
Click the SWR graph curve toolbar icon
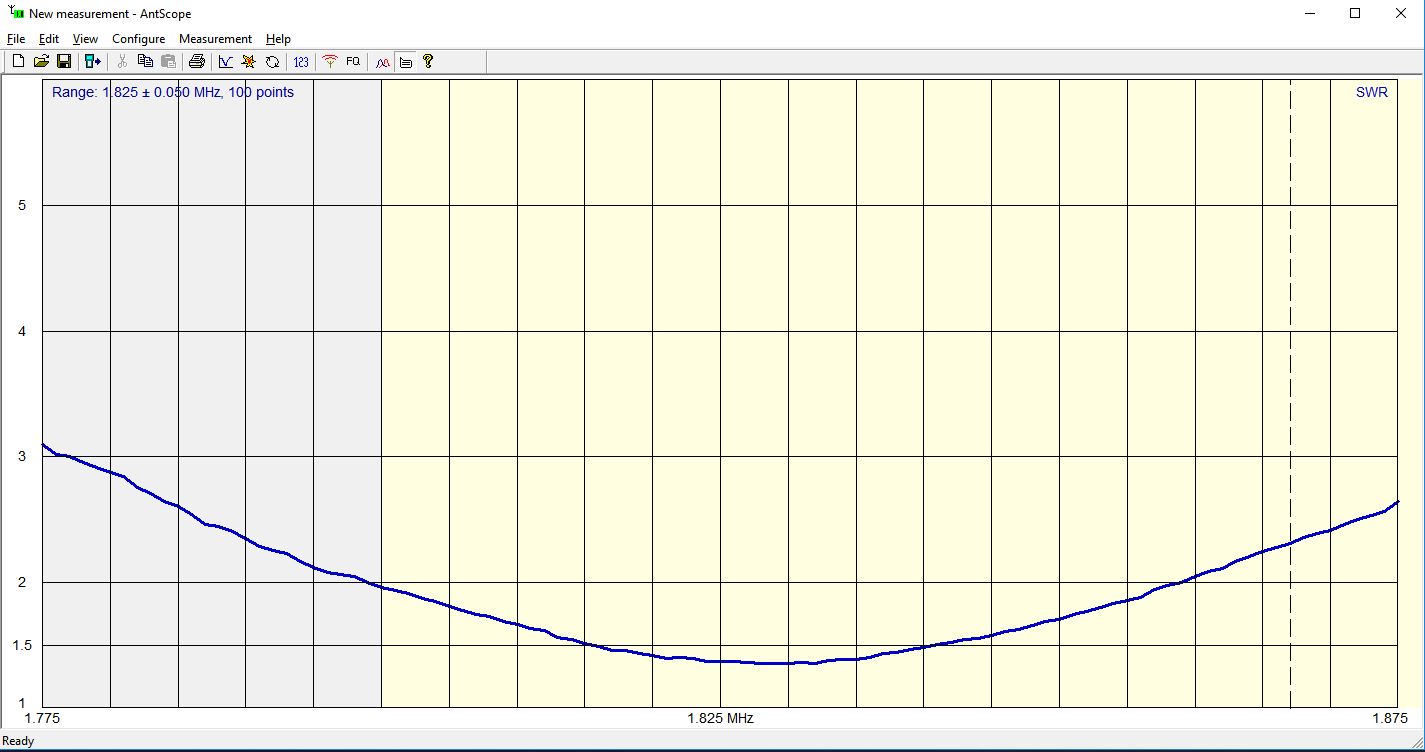226,62
